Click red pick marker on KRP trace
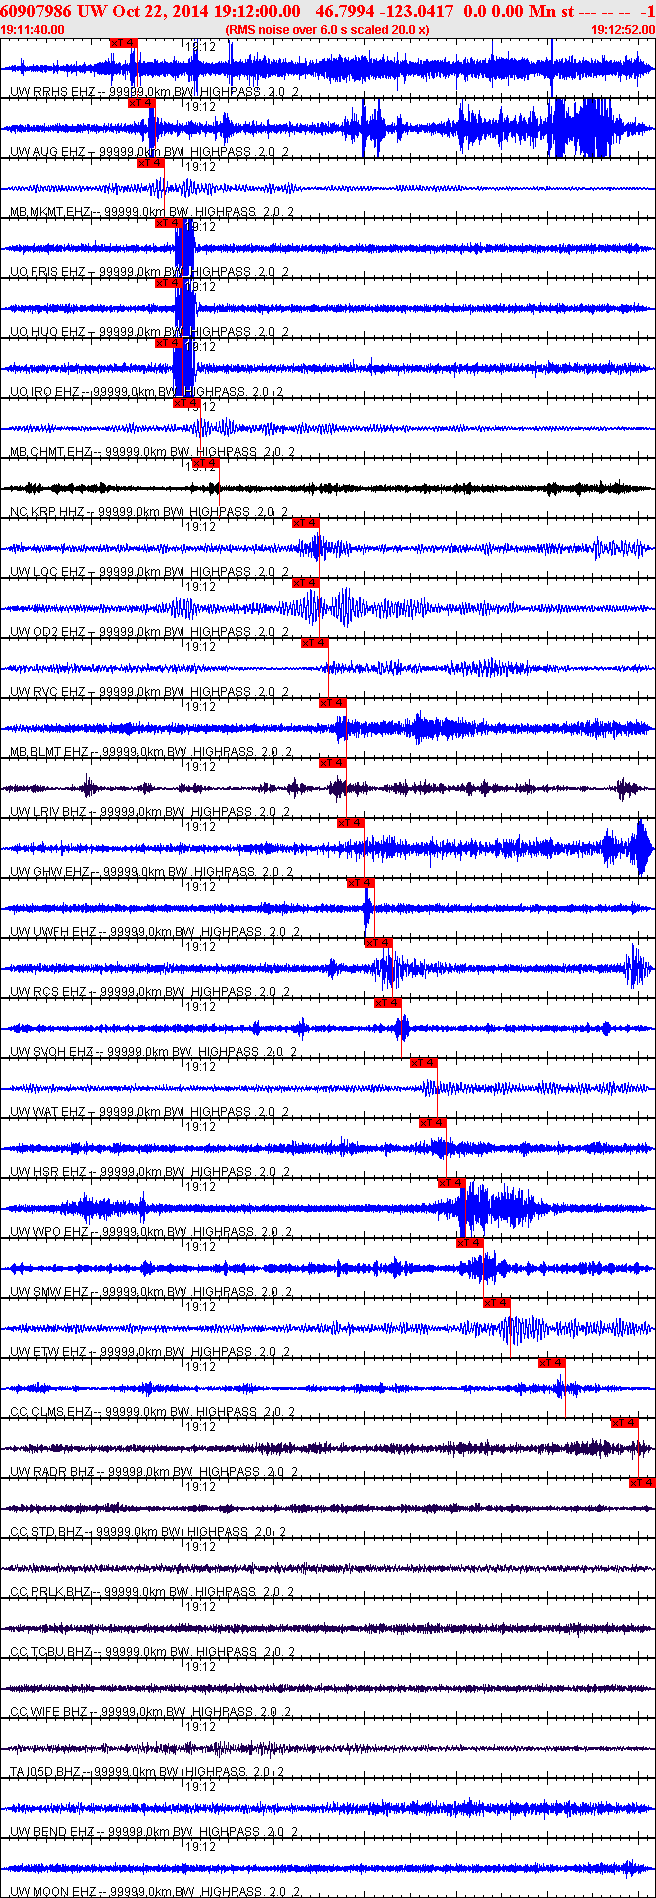The image size is (656, 1898). pos(205,463)
